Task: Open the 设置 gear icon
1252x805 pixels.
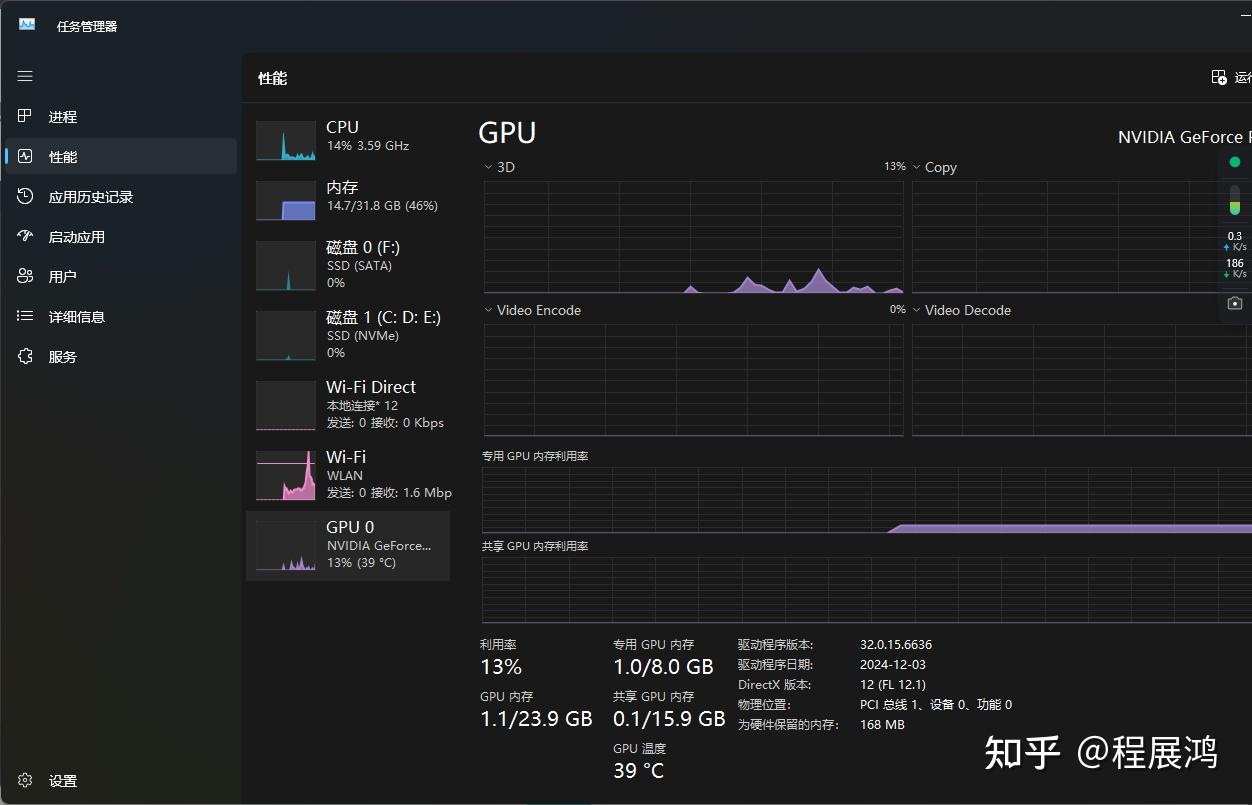Action: [x=25, y=780]
